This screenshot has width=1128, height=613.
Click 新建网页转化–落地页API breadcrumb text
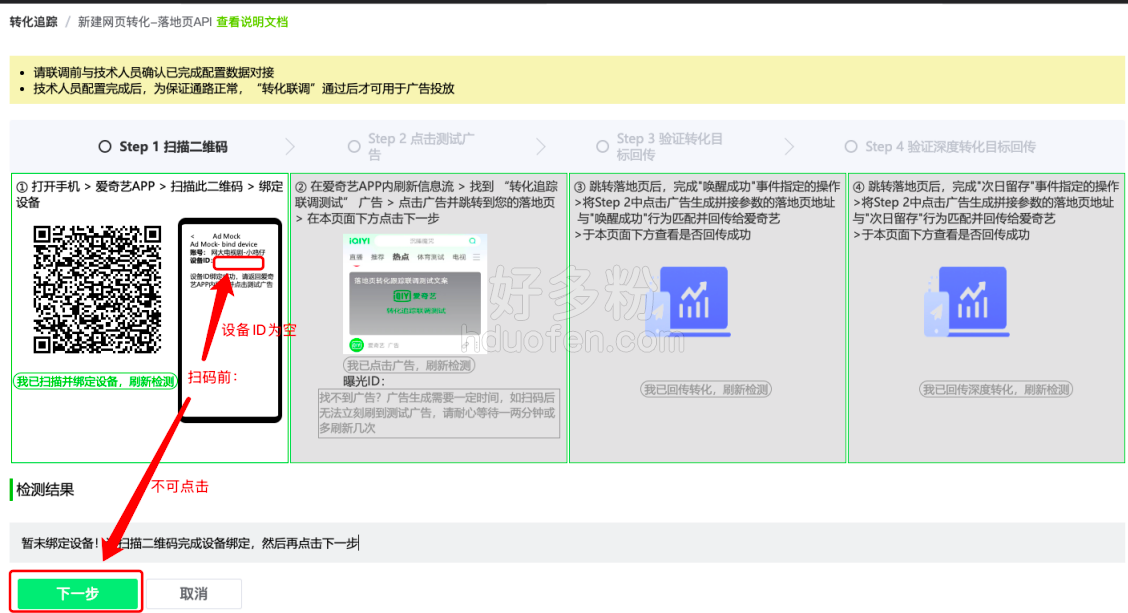pyautogui.click(x=145, y=22)
